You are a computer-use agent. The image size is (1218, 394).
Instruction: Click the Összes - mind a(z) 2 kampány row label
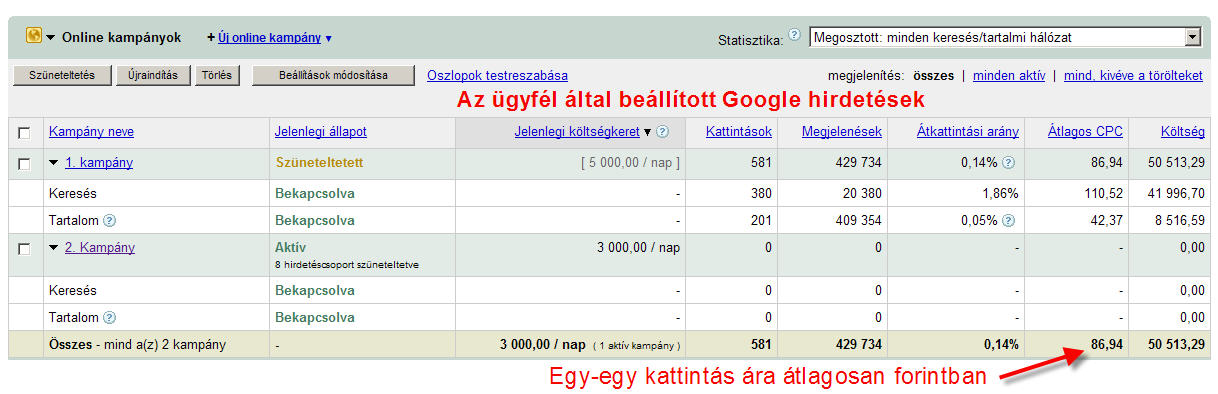point(138,345)
